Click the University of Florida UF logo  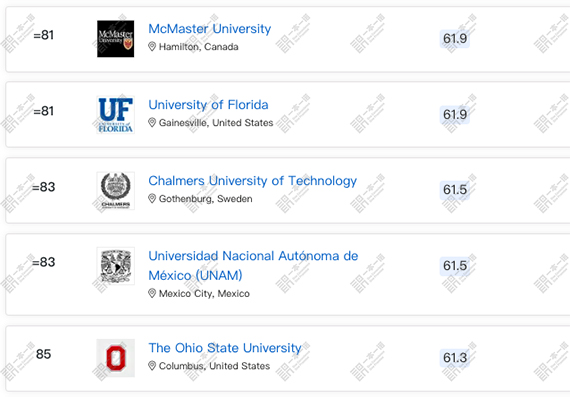click(x=116, y=115)
